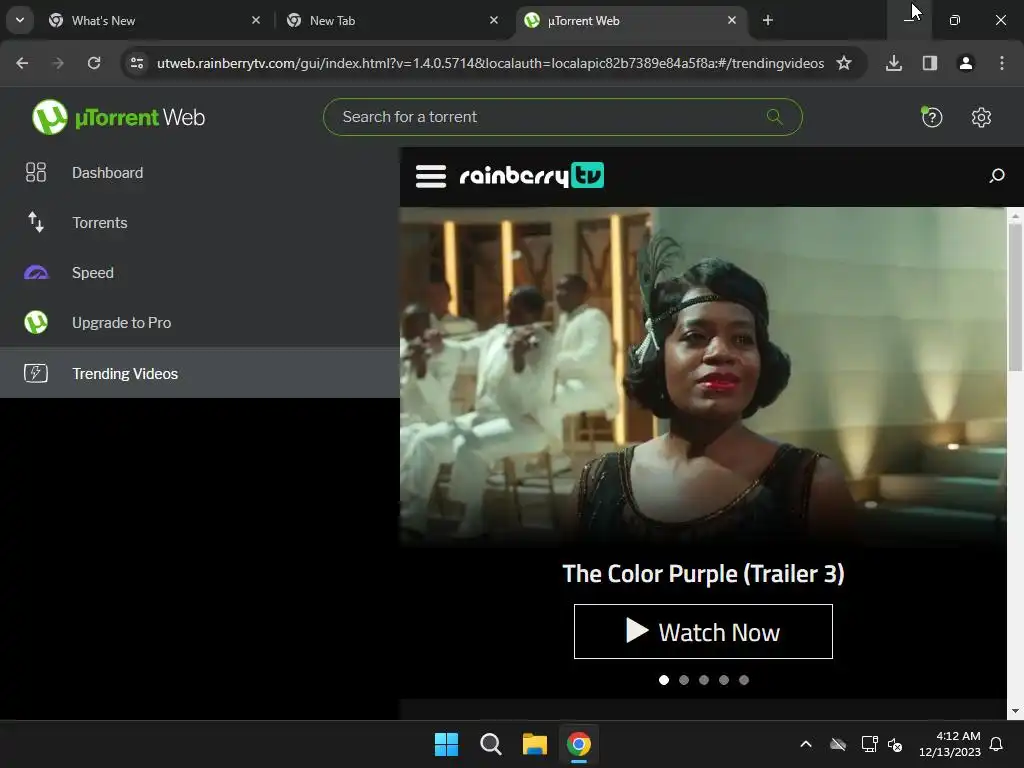Image resolution: width=1024 pixels, height=768 pixels.
Task: Click the cloud sync tray icon
Action: tap(838, 744)
